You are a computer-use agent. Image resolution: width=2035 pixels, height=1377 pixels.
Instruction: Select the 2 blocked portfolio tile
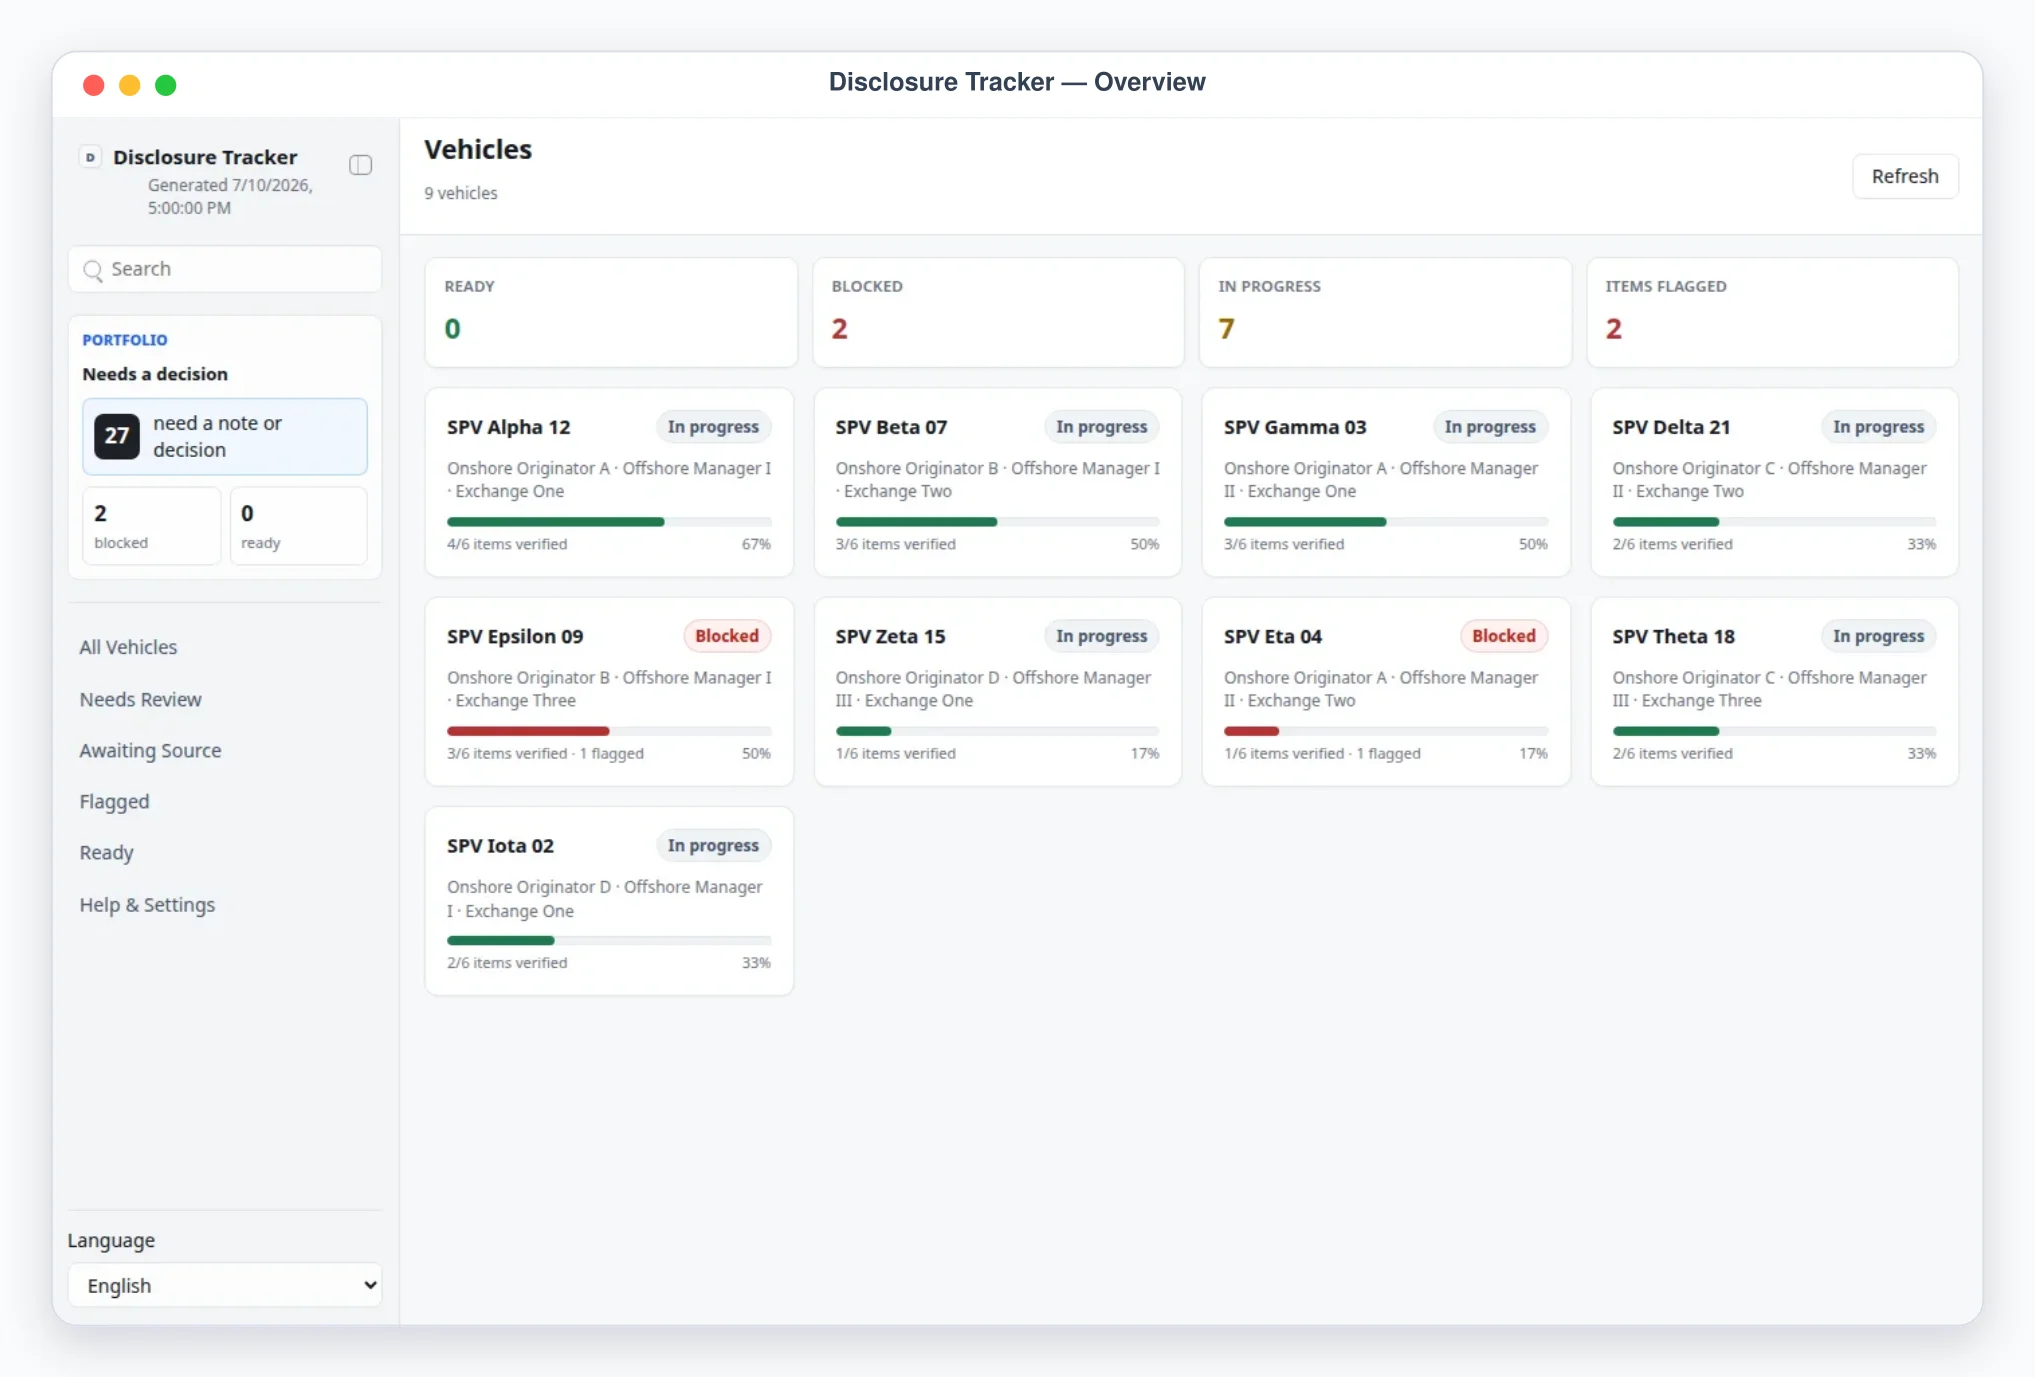coord(151,526)
